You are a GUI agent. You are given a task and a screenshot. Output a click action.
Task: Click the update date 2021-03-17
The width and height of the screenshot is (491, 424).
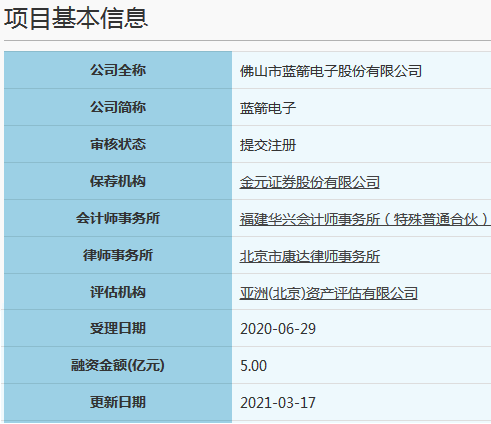(278, 403)
